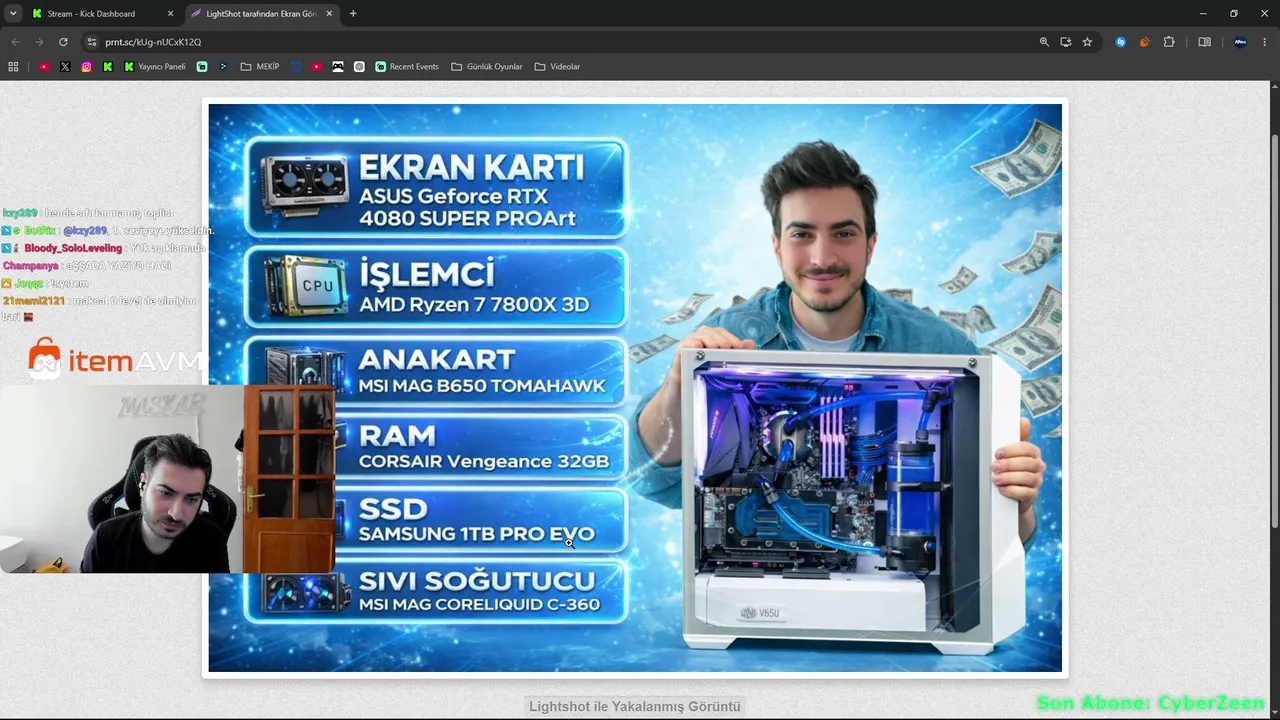Screen dimensions: 1280x720
Task: Minimize the Chrome window
Action: click(1203, 13)
